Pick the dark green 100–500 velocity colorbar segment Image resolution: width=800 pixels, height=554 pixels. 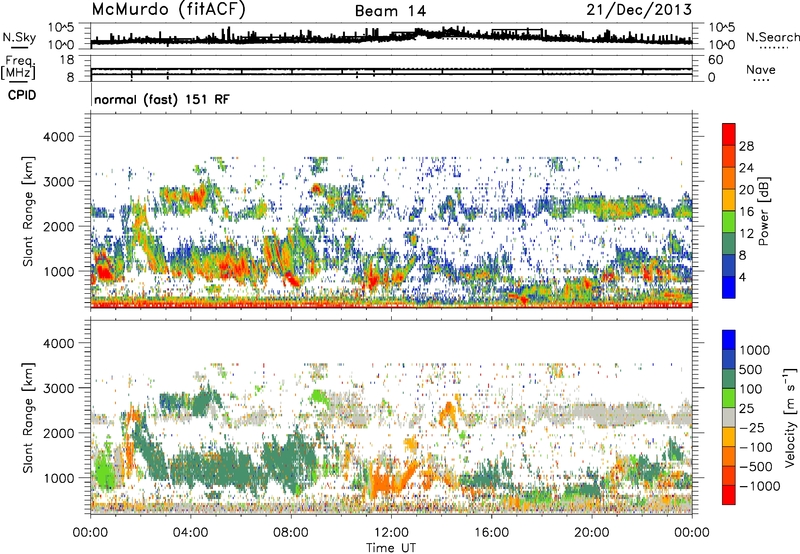click(x=729, y=379)
